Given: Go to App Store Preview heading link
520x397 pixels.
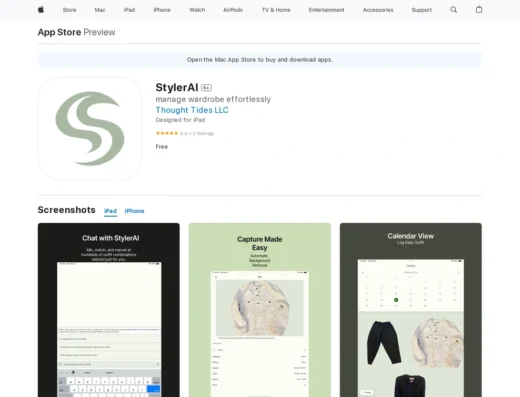Looking at the screenshot, I should point(76,32).
